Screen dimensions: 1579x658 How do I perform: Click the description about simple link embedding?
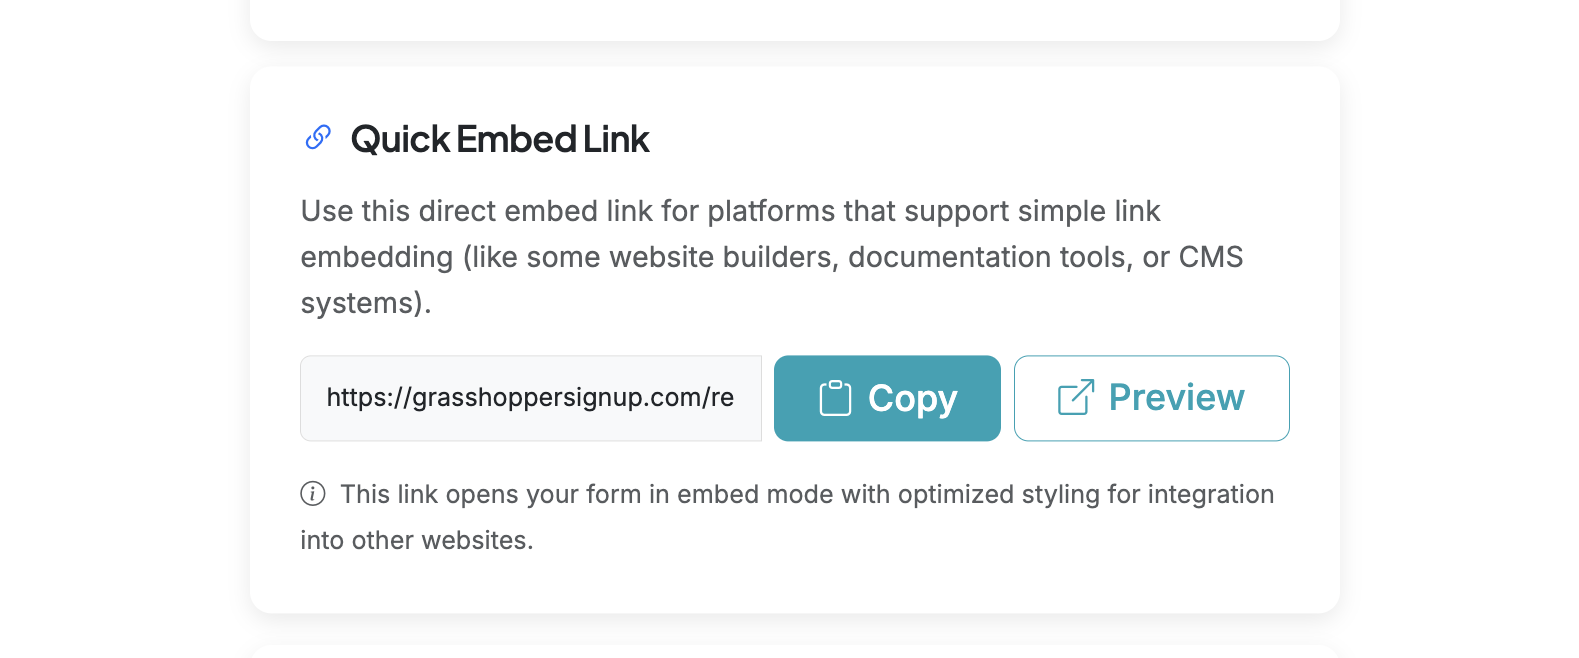tap(772, 256)
